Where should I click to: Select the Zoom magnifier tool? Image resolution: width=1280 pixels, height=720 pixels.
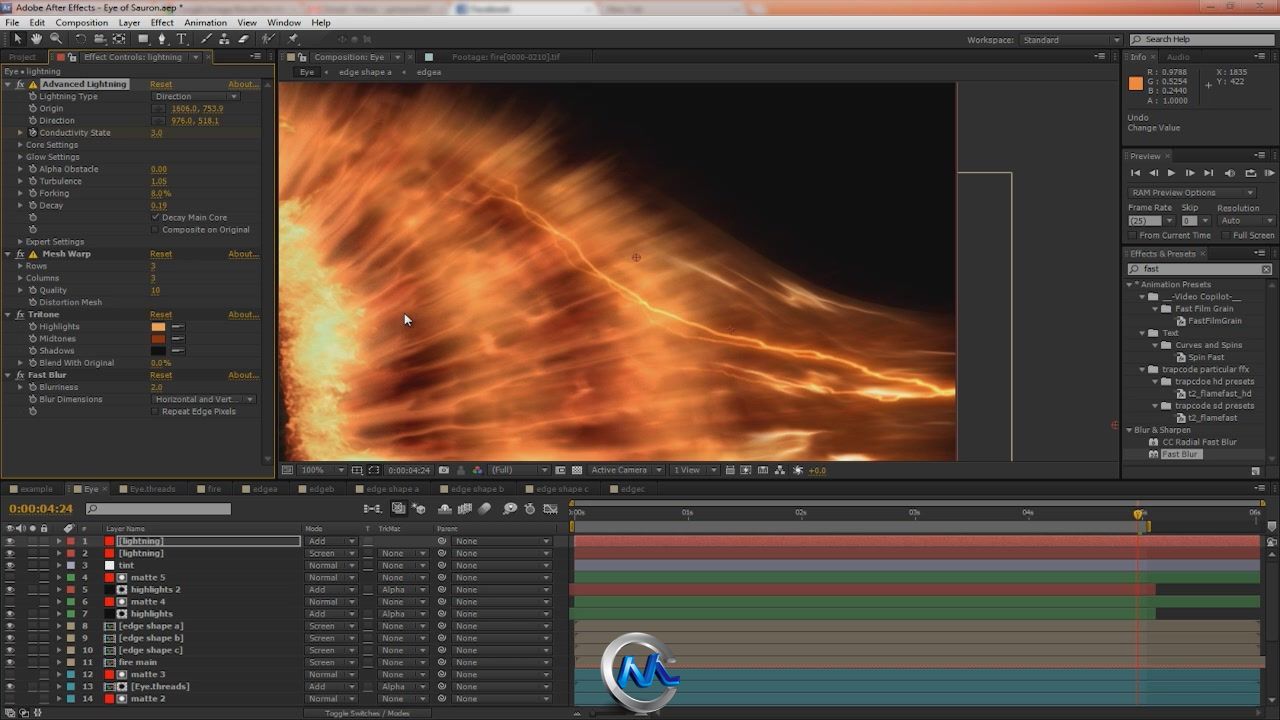pyautogui.click(x=55, y=39)
